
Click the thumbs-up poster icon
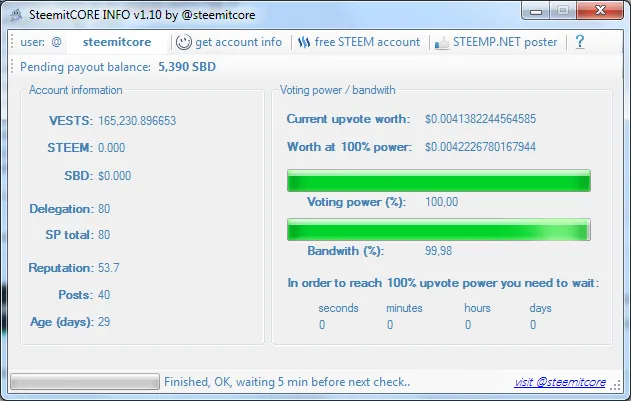tap(441, 43)
